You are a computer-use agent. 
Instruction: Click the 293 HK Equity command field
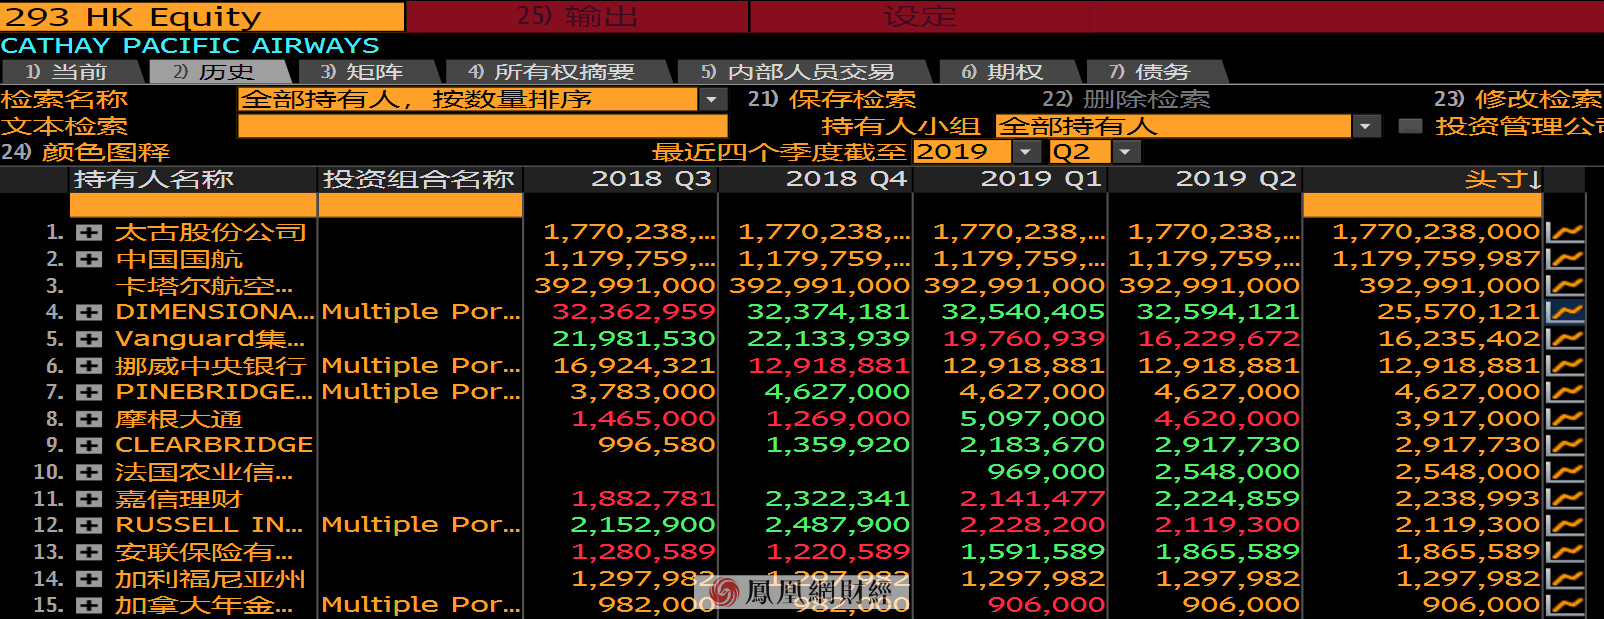pos(202,16)
